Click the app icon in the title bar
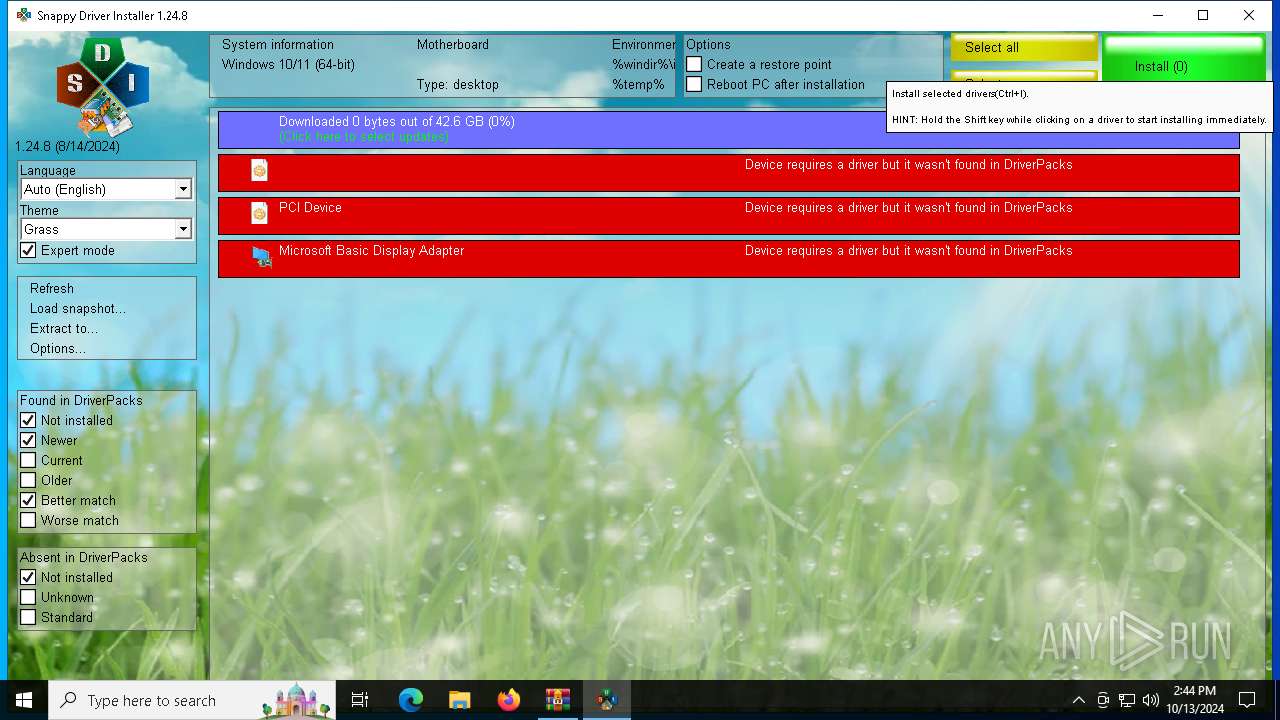The height and width of the screenshot is (720, 1280). point(24,15)
